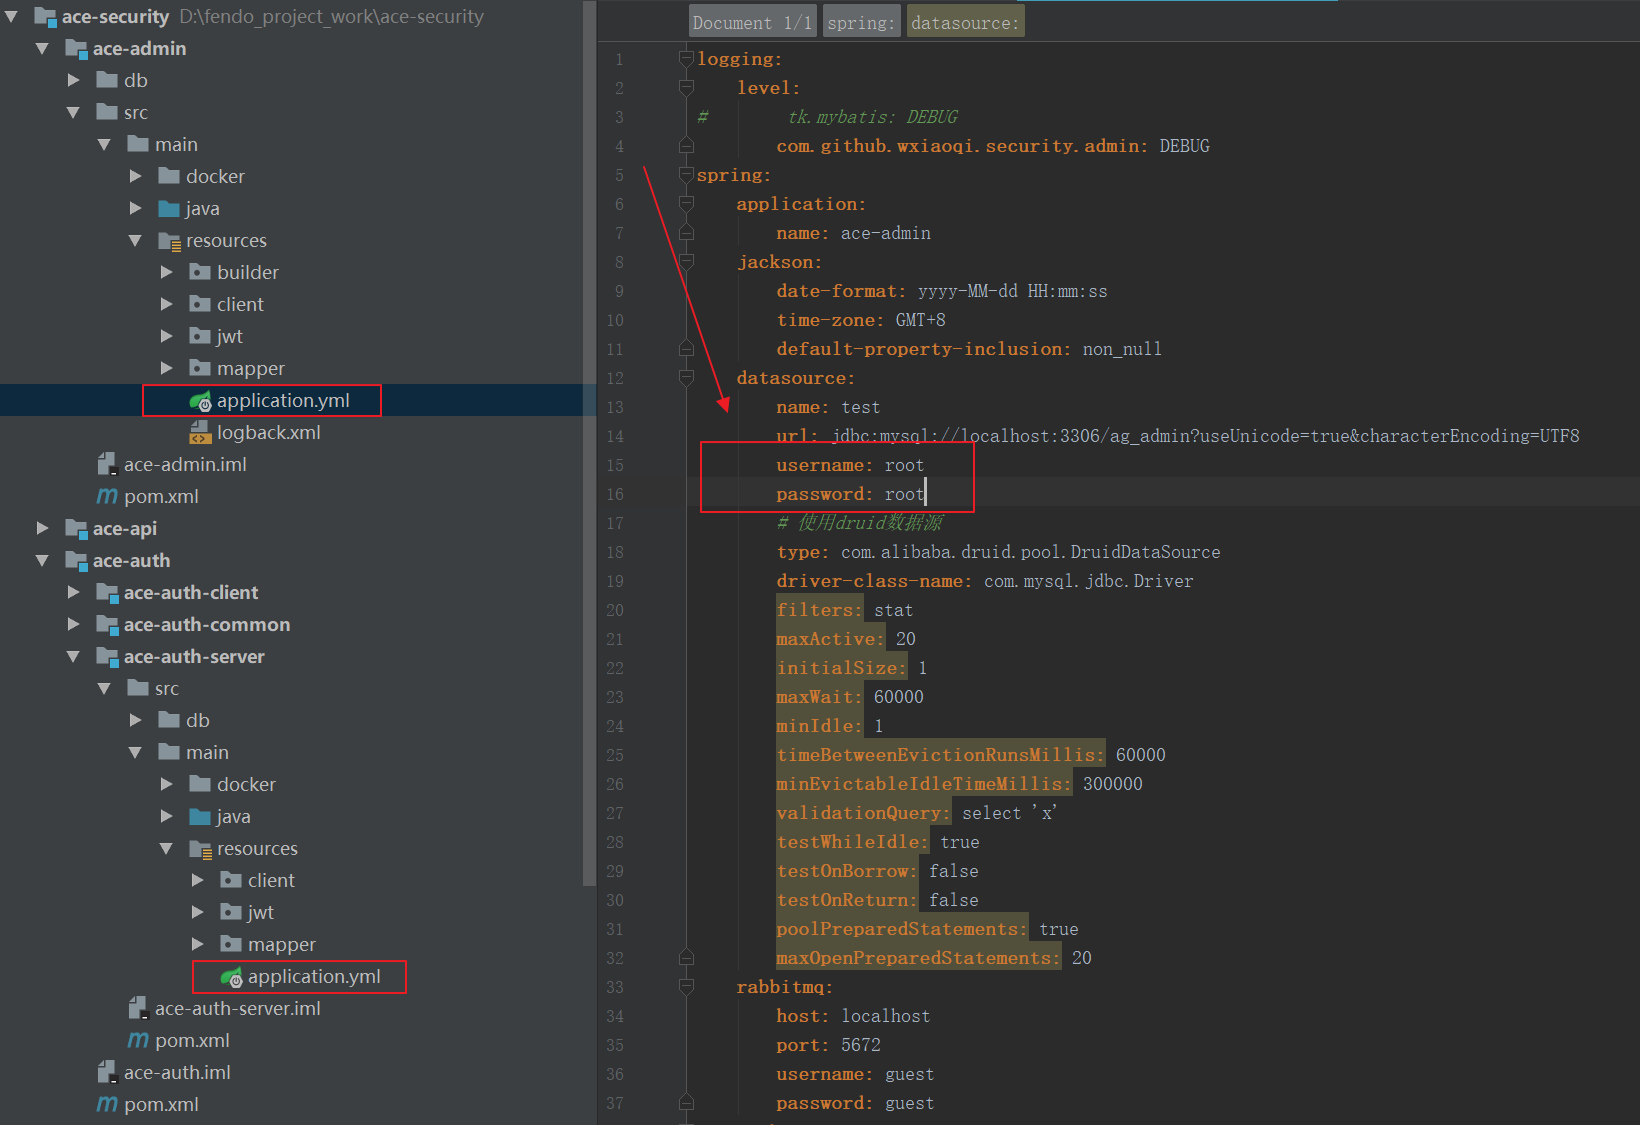The image size is (1640, 1125).
Task: Click the docker folder icon in ace-auth-server
Action: pyautogui.click(x=200, y=784)
